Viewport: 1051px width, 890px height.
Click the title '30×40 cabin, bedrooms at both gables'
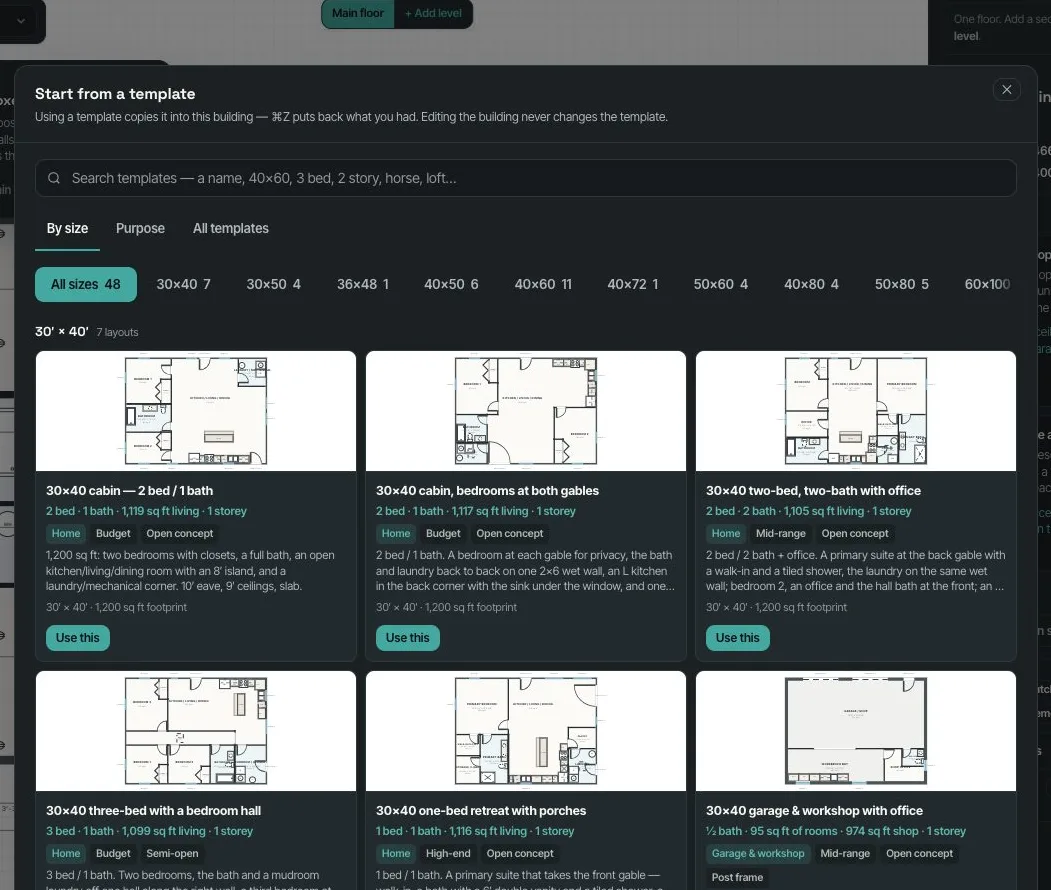coord(487,491)
